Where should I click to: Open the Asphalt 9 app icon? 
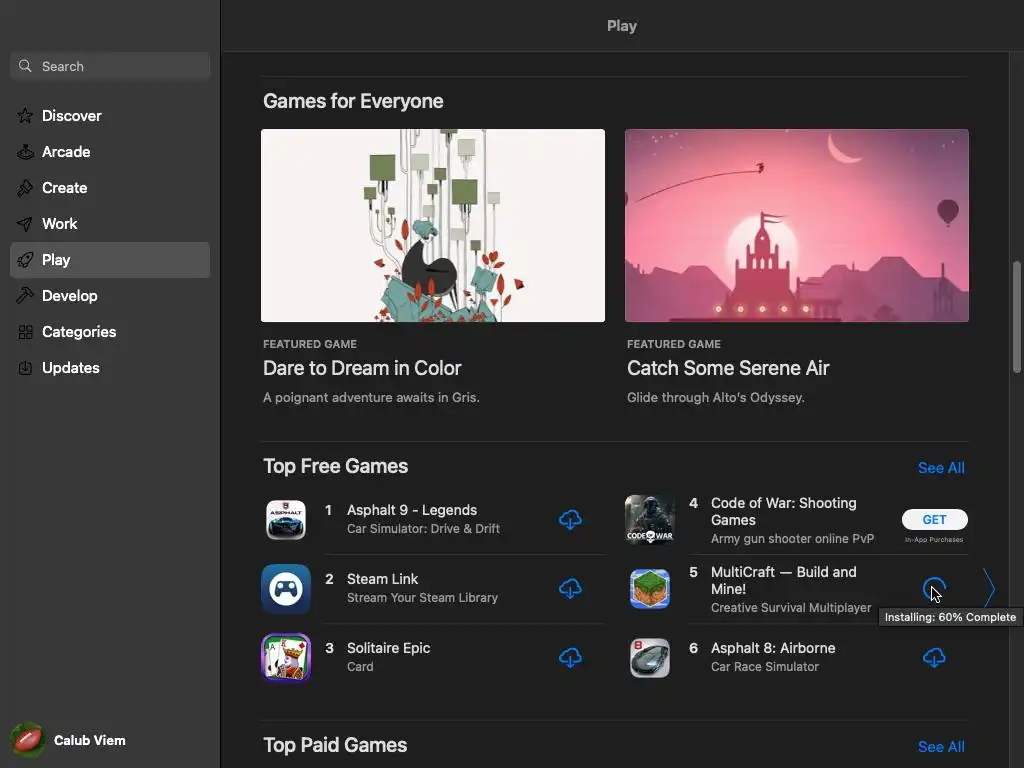click(x=286, y=520)
